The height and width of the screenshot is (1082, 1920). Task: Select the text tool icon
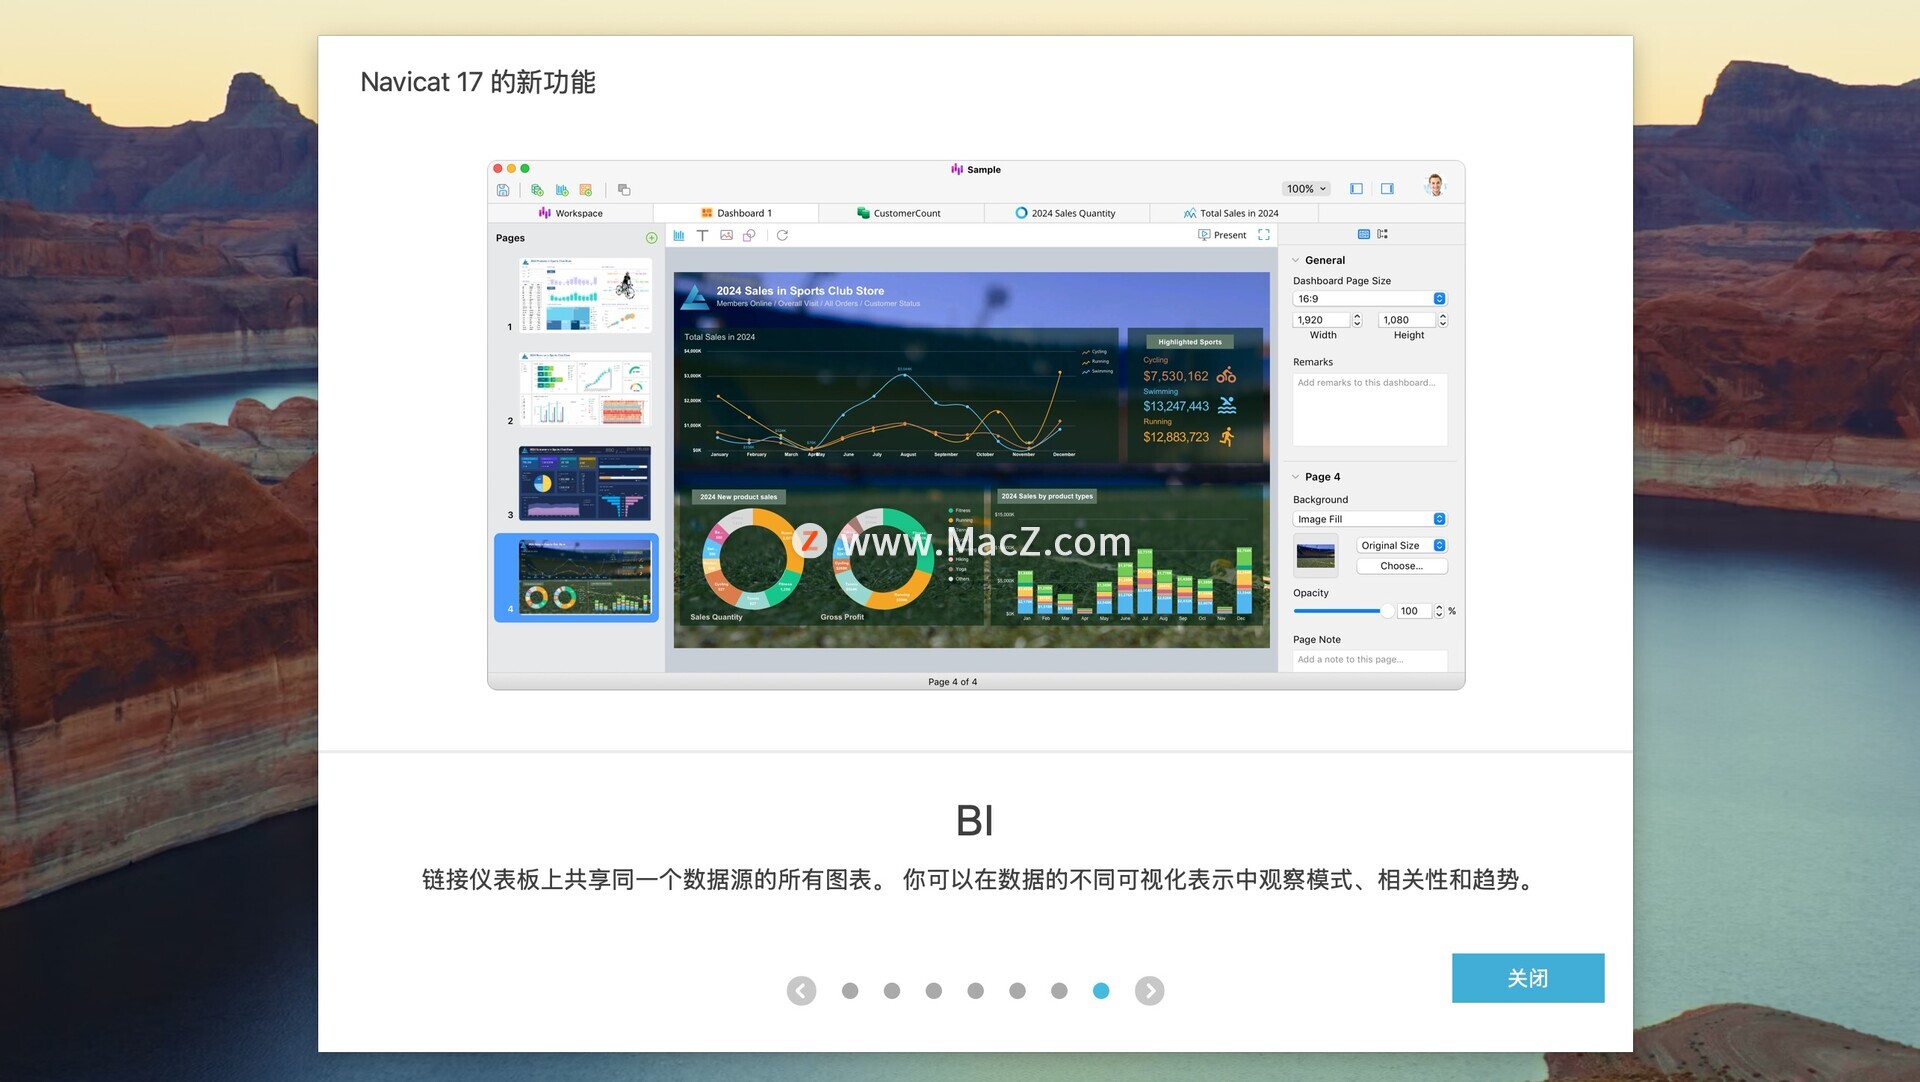pyautogui.click(x=702, y=236)
